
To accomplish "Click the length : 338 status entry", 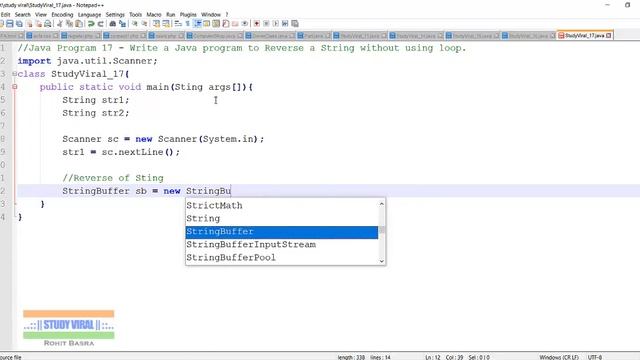I will coord(351,357).
